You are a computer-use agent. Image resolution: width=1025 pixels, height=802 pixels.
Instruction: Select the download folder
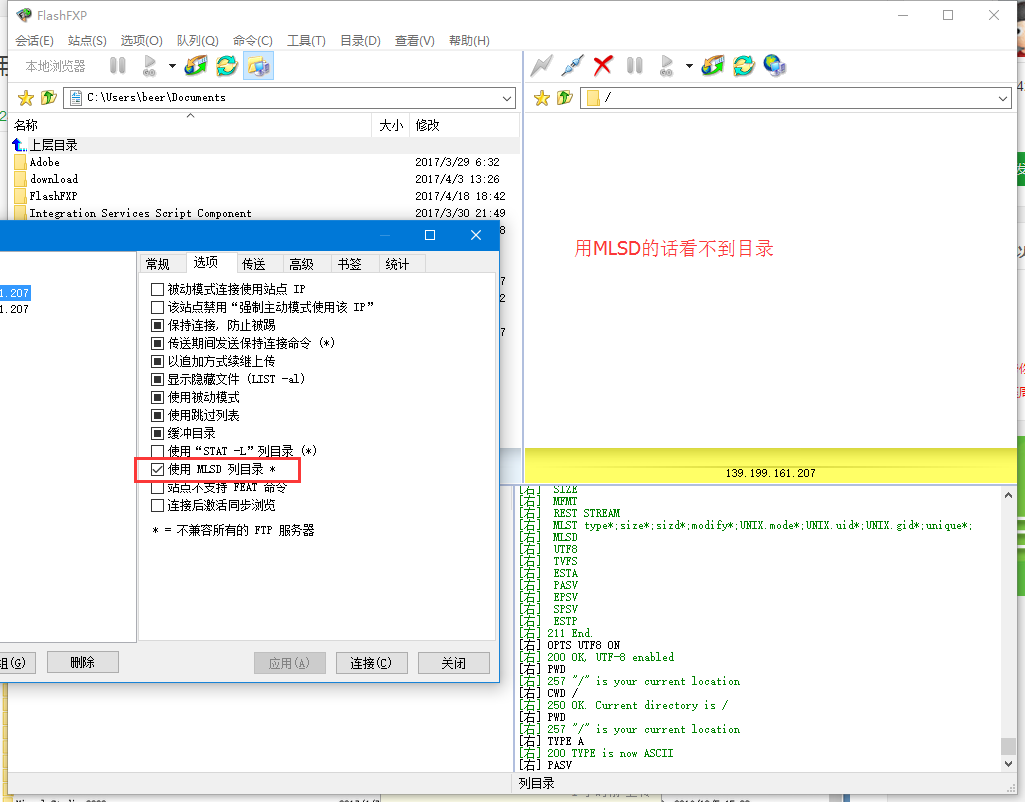[x=54, y=179]
